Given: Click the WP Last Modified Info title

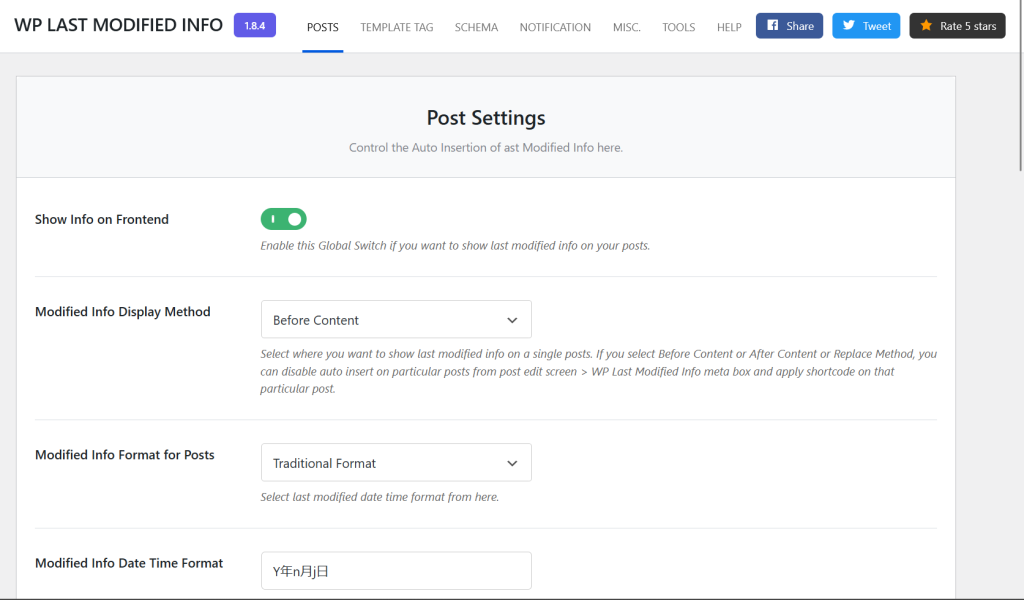Looking at the screenshot, I should click(x=118, y=25).
